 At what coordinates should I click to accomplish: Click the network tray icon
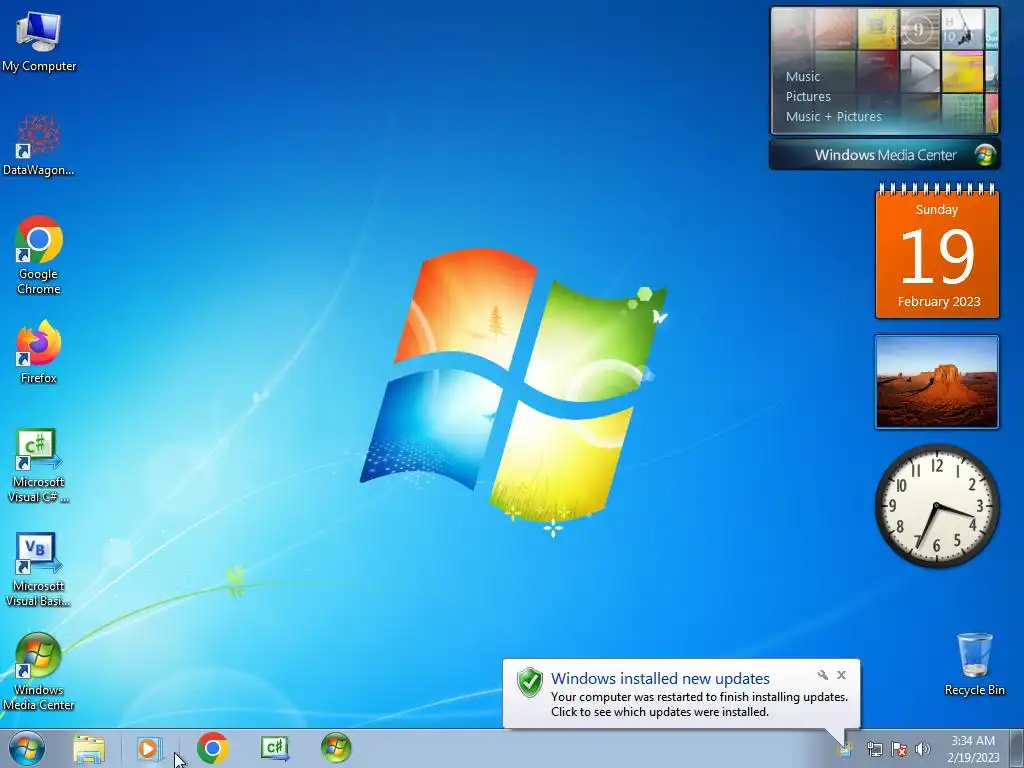(874, 749)
